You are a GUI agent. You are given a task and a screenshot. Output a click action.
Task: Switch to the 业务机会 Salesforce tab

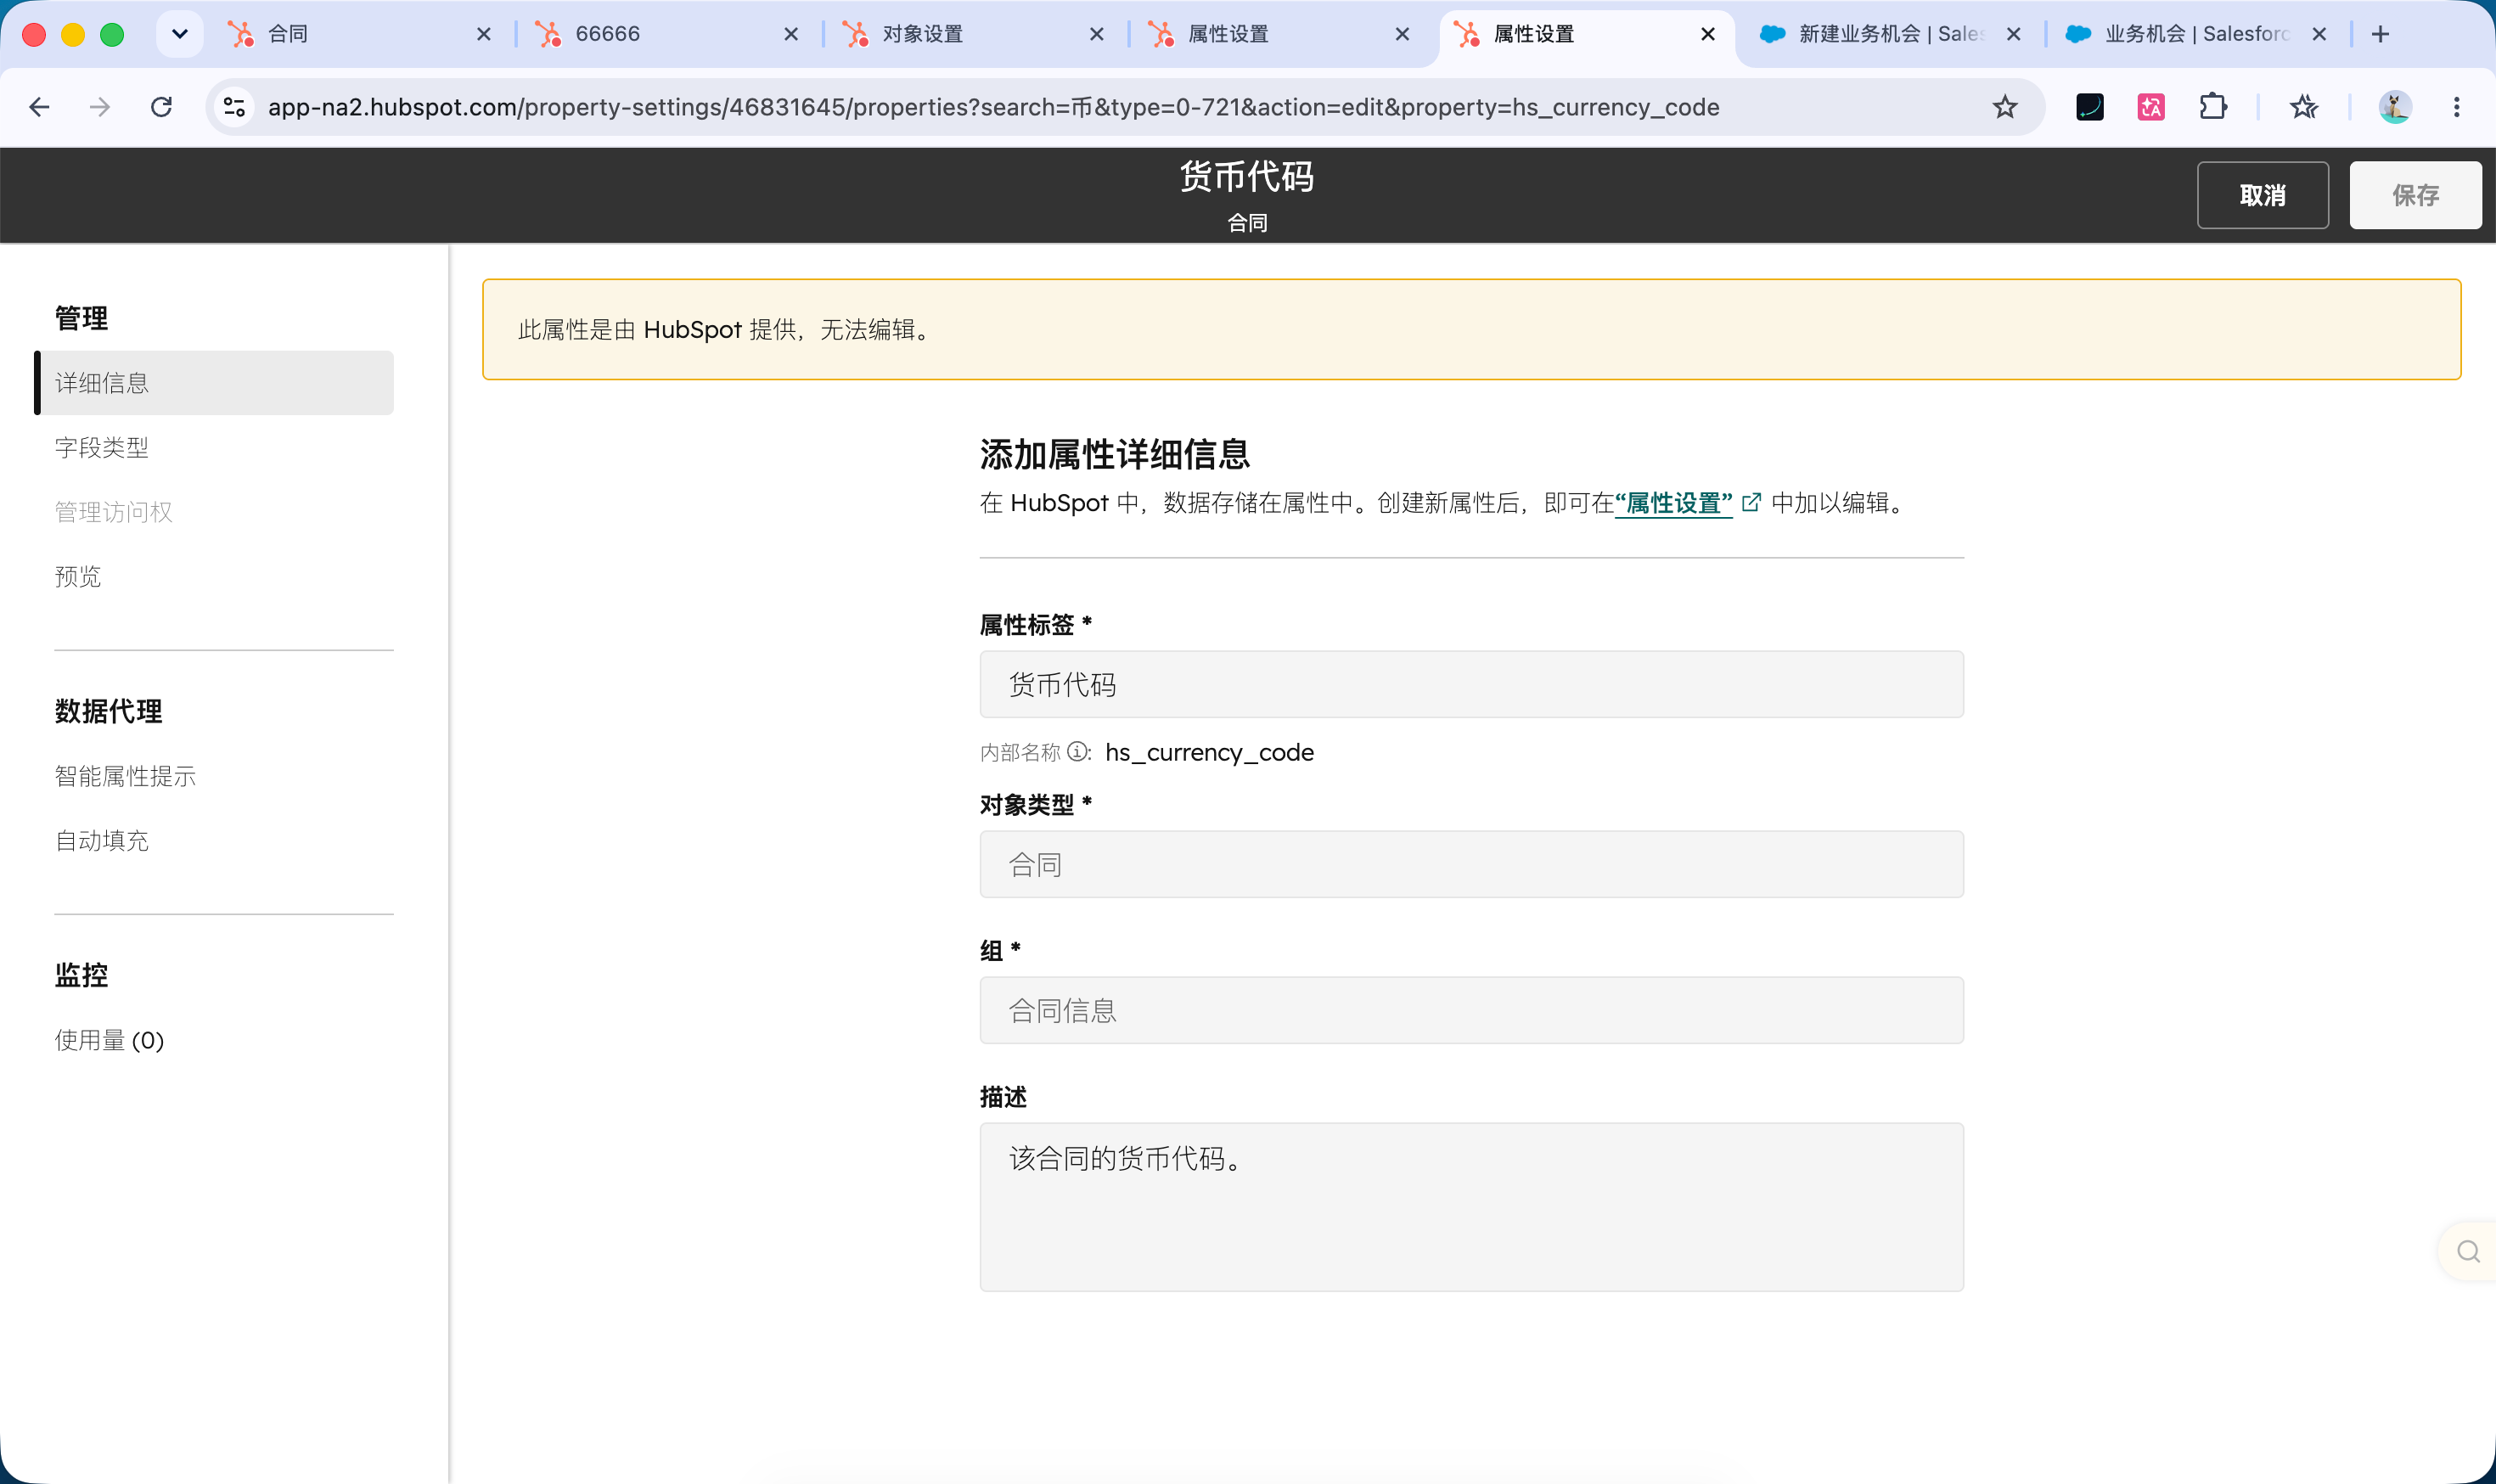[x=2196, y=34]
